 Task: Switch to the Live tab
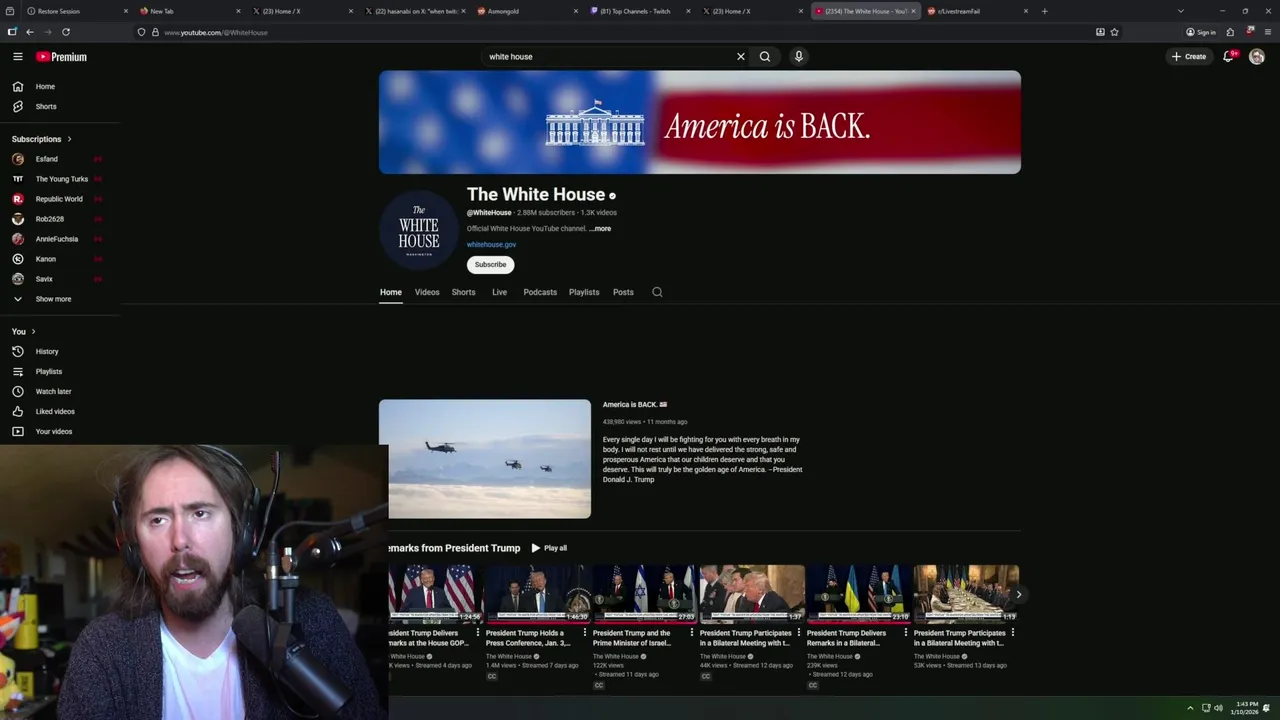point(499,292)
